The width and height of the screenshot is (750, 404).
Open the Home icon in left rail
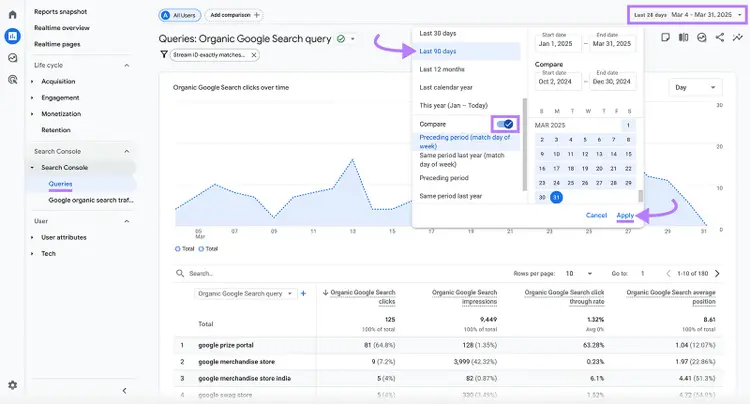pyautogui.click(x=12, y=14)
